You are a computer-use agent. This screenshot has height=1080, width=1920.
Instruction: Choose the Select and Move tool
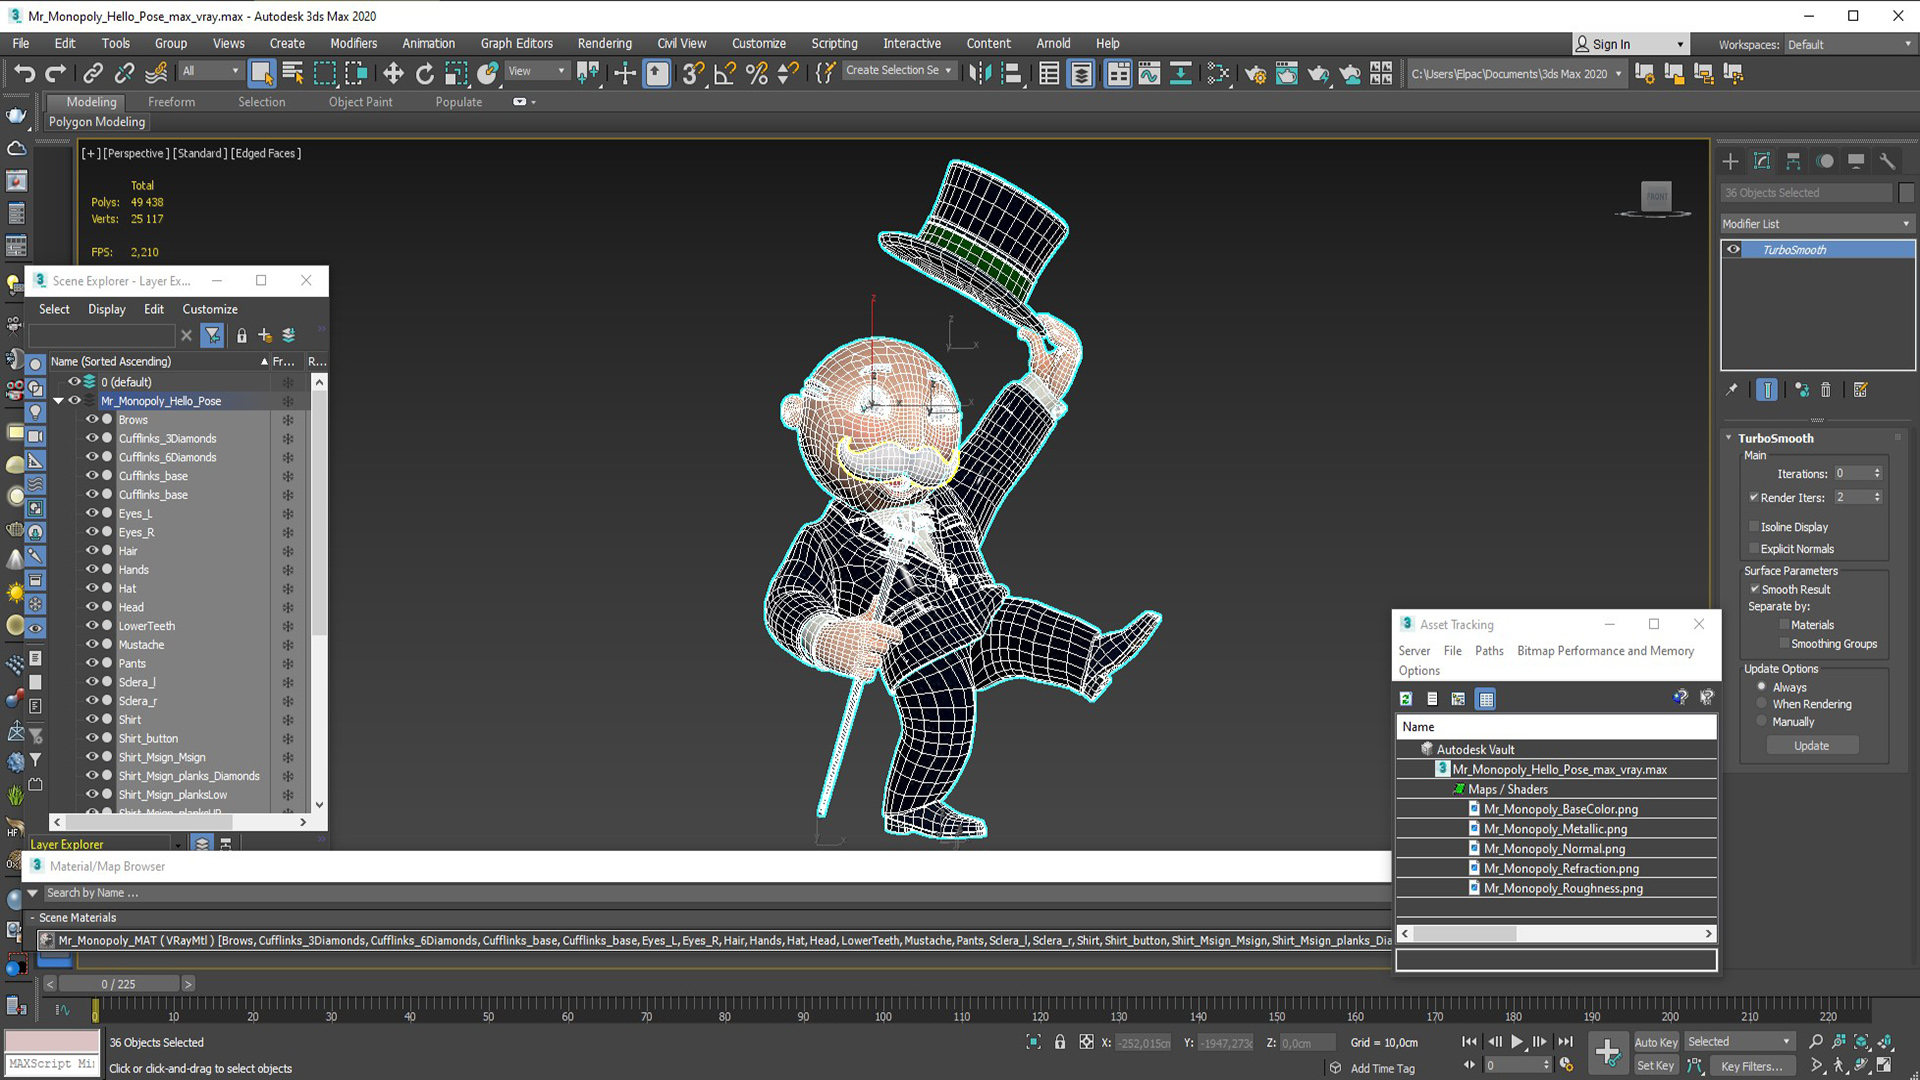pyautogui.click(x=393, y=73)
